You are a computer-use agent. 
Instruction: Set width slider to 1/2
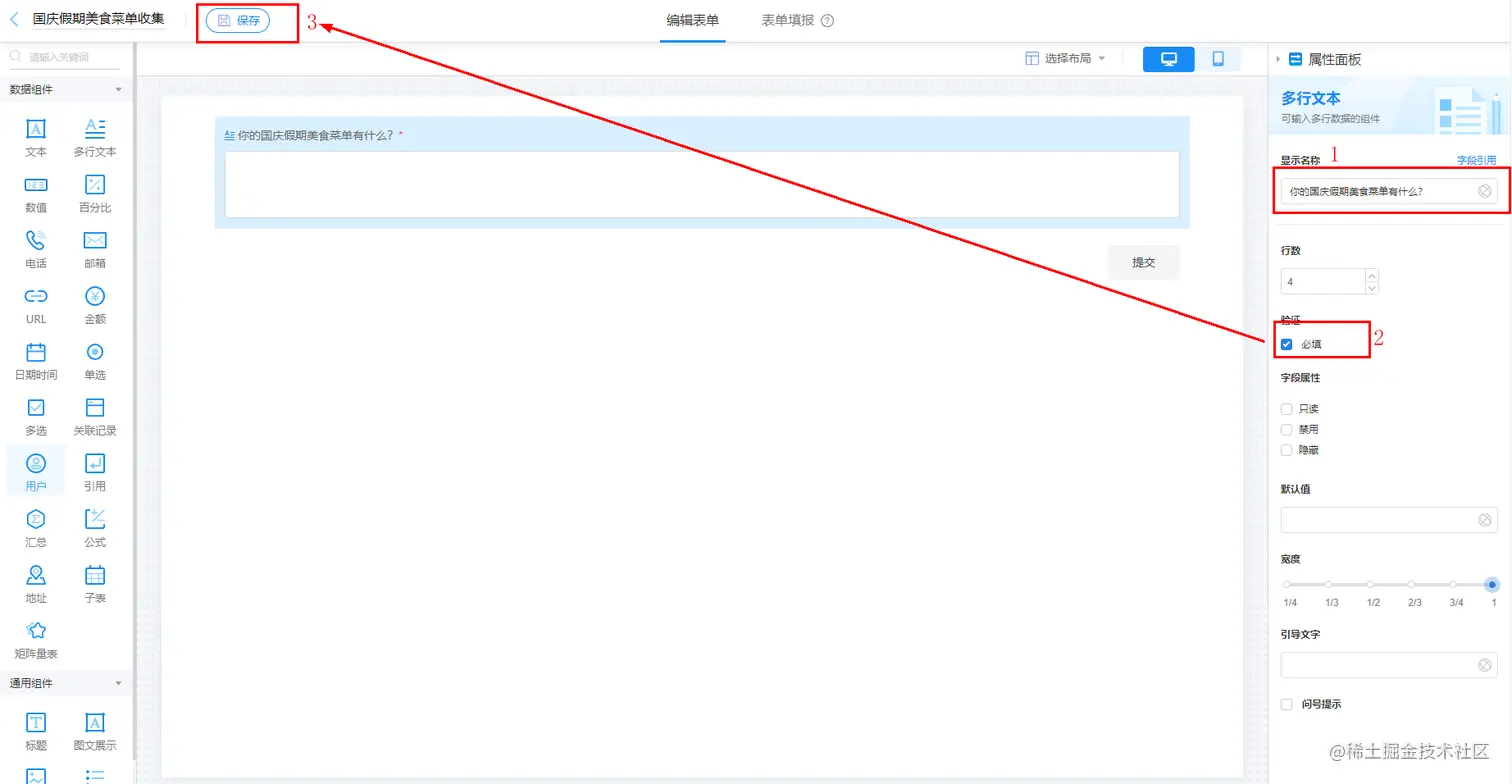click(1371, 584)
